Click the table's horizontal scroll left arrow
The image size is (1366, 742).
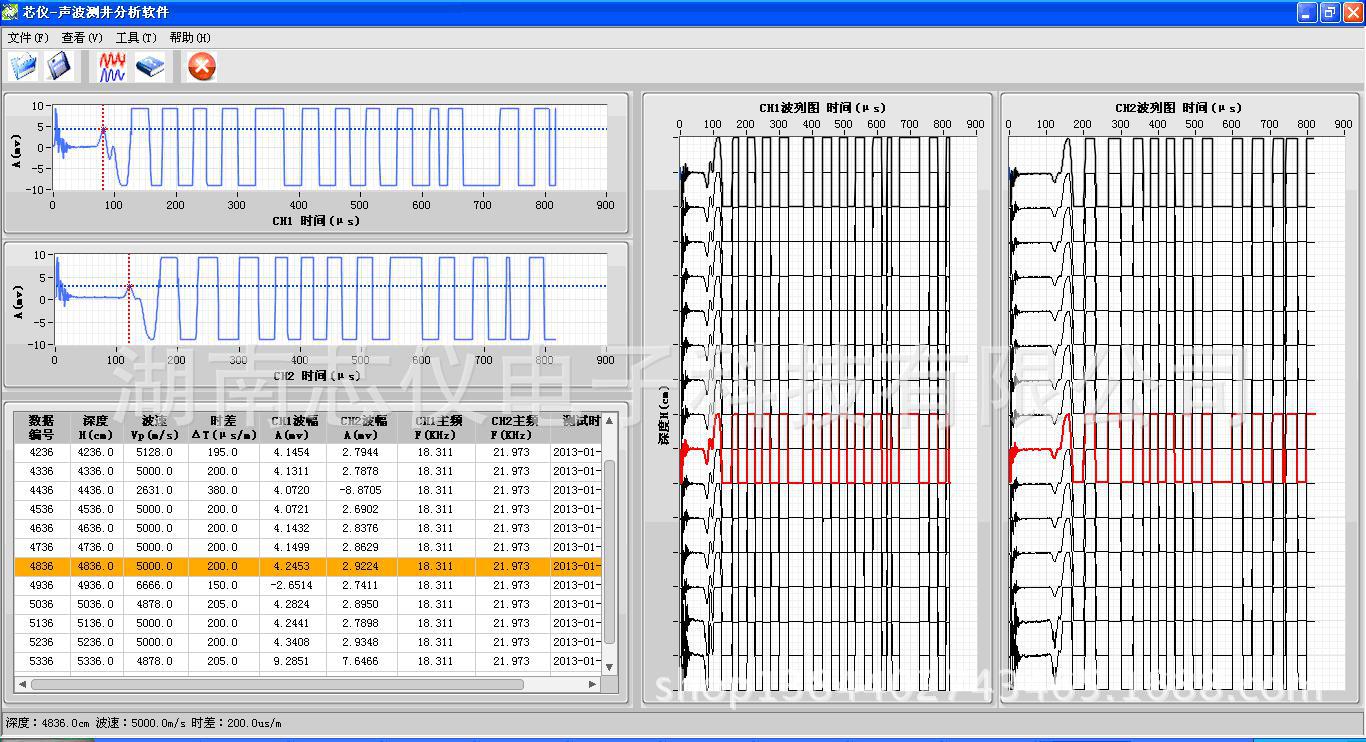(x=21, y=685)
